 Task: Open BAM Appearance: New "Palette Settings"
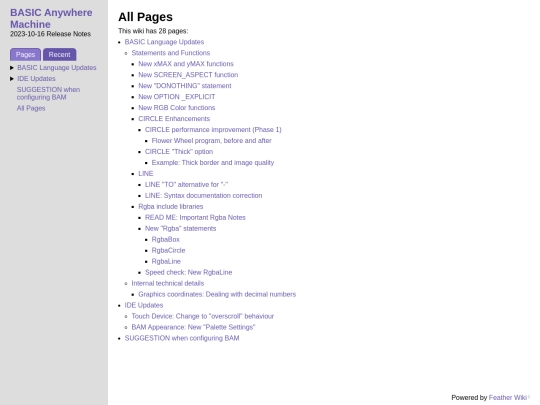pos(193,327)
